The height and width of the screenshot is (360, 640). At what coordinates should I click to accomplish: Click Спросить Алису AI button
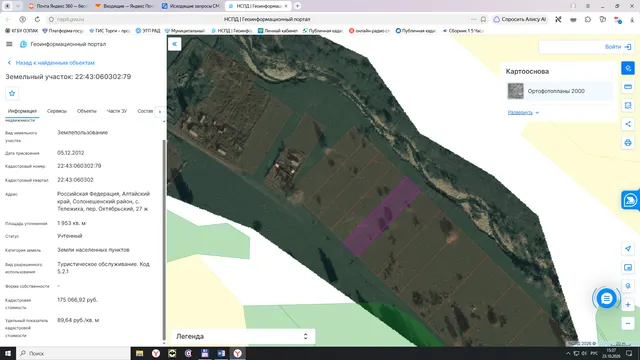[x=520, y=19]
